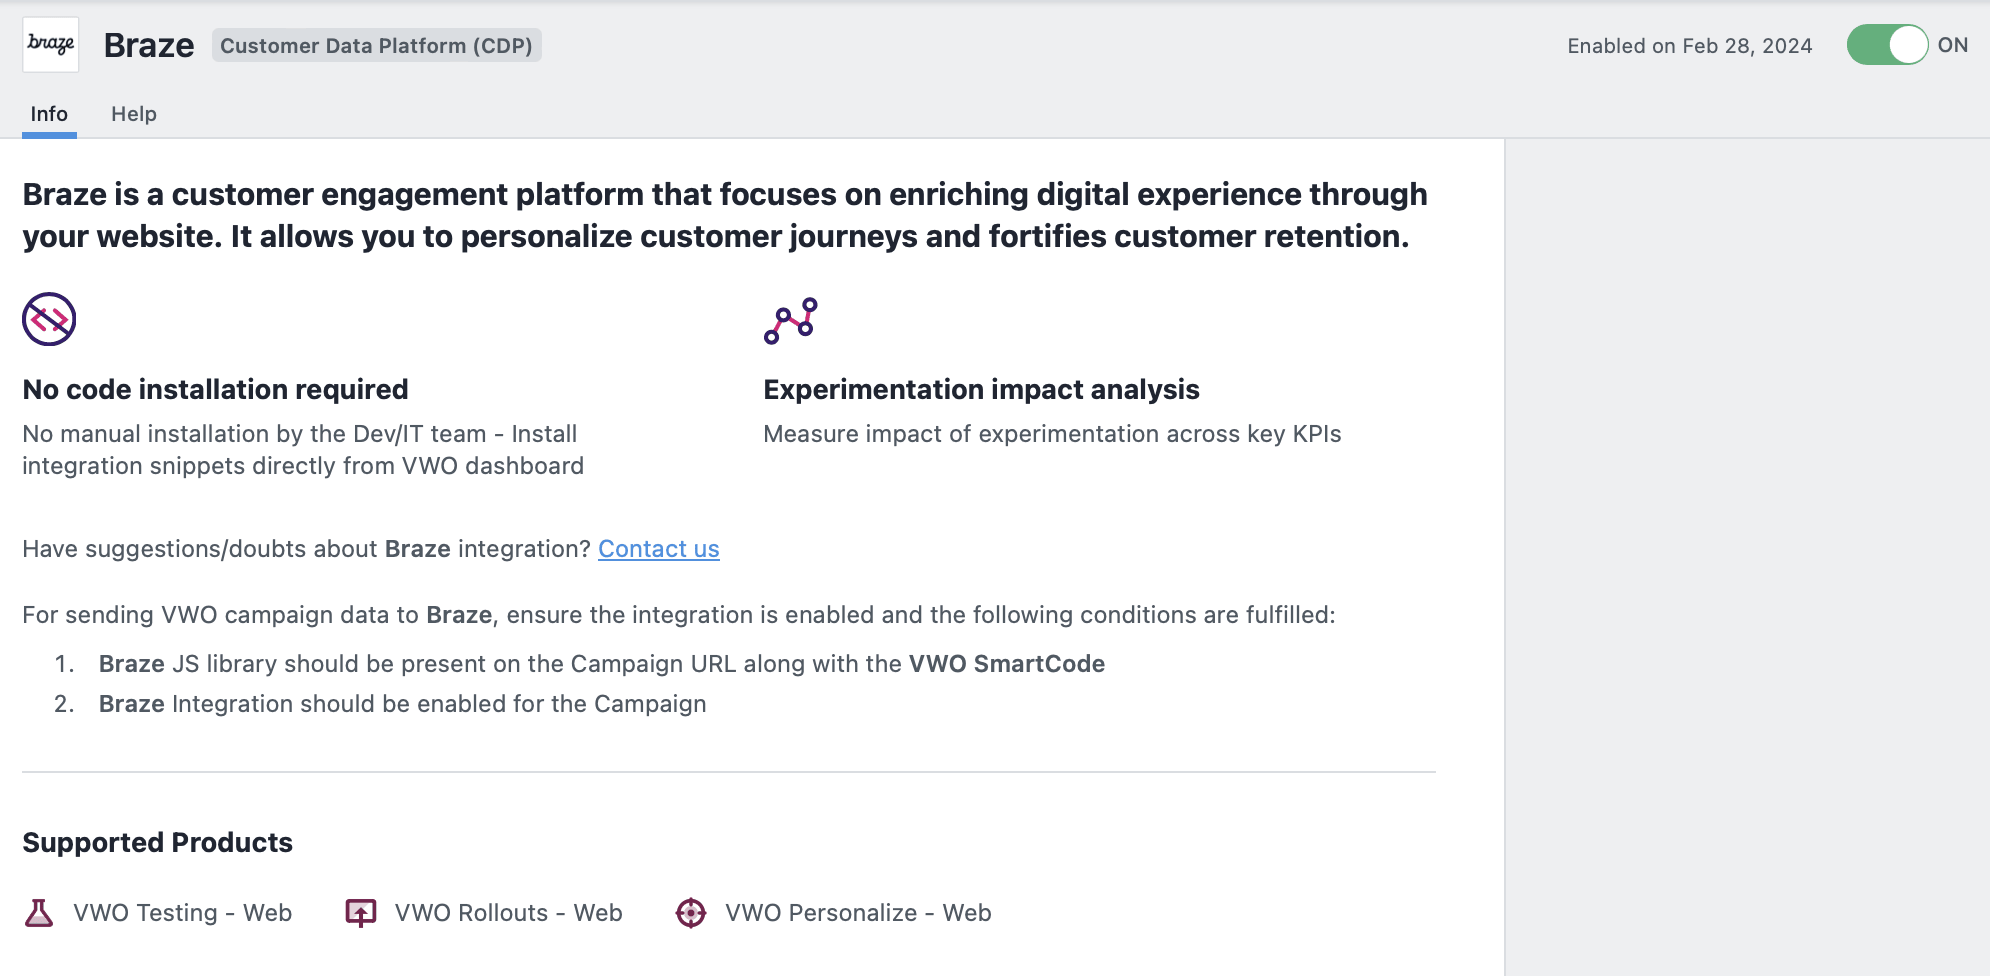Select the Info tab

49,114
